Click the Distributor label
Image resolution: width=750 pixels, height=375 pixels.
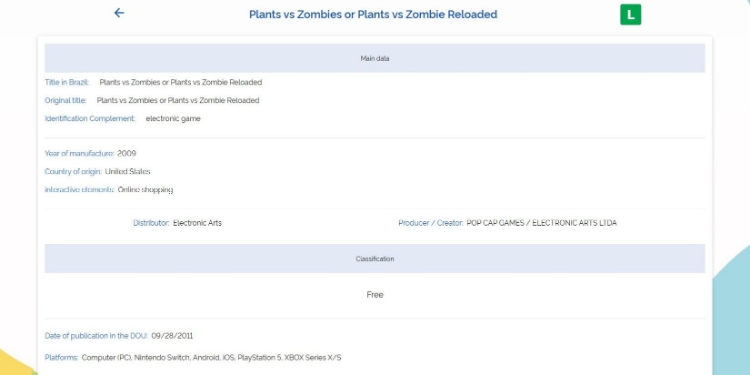tap(151, 223)
